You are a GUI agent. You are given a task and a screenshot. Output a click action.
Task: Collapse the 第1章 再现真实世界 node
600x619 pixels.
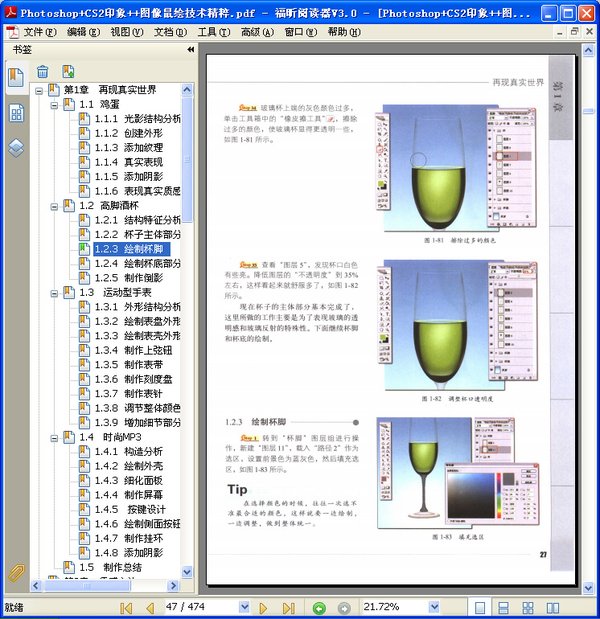[39, 91]
